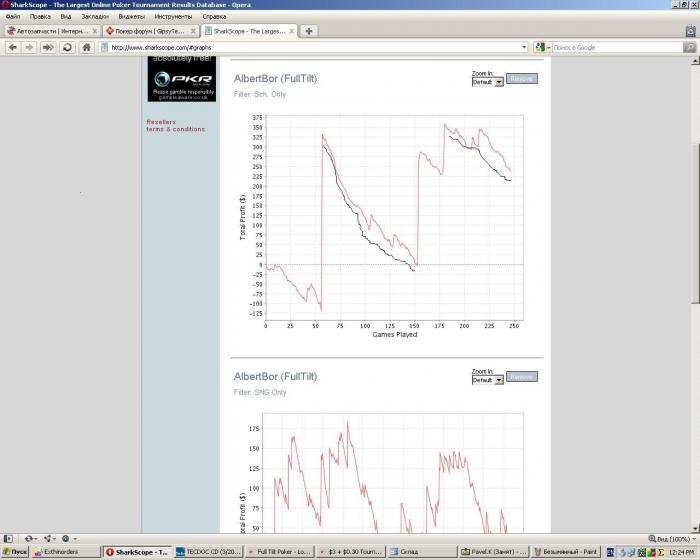Click the PKR advertisement banner
The width and height of the screenshot is (700, 560).
coord(182,79)
